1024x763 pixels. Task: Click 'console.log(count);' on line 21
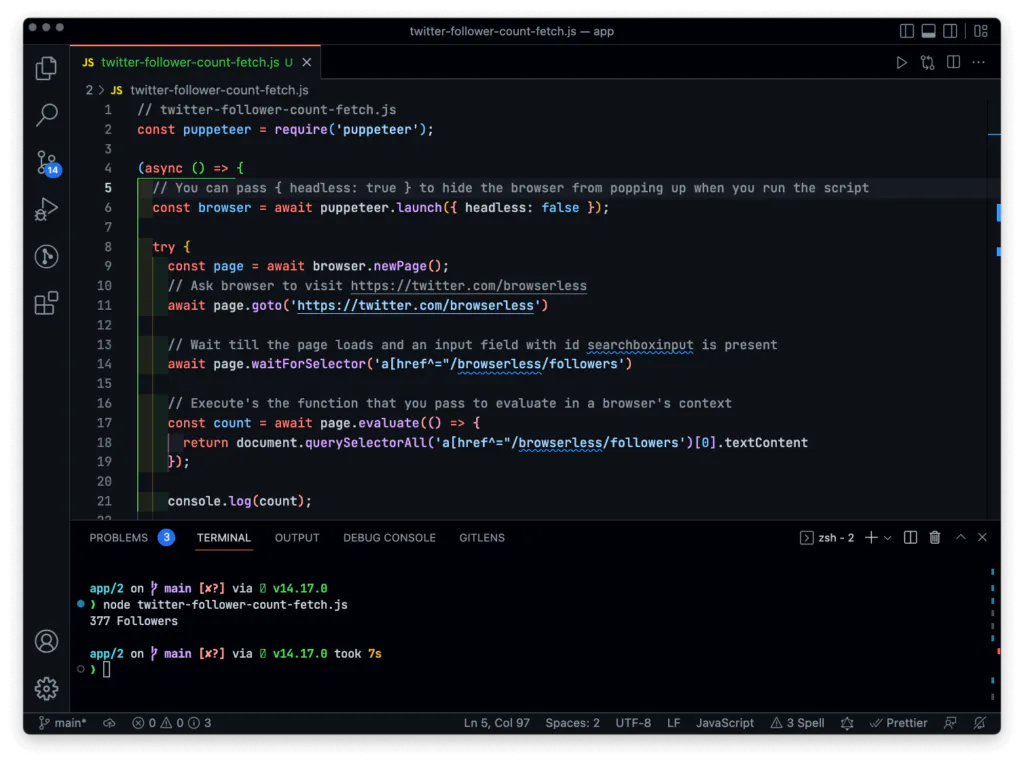click(x=240, y=501)
